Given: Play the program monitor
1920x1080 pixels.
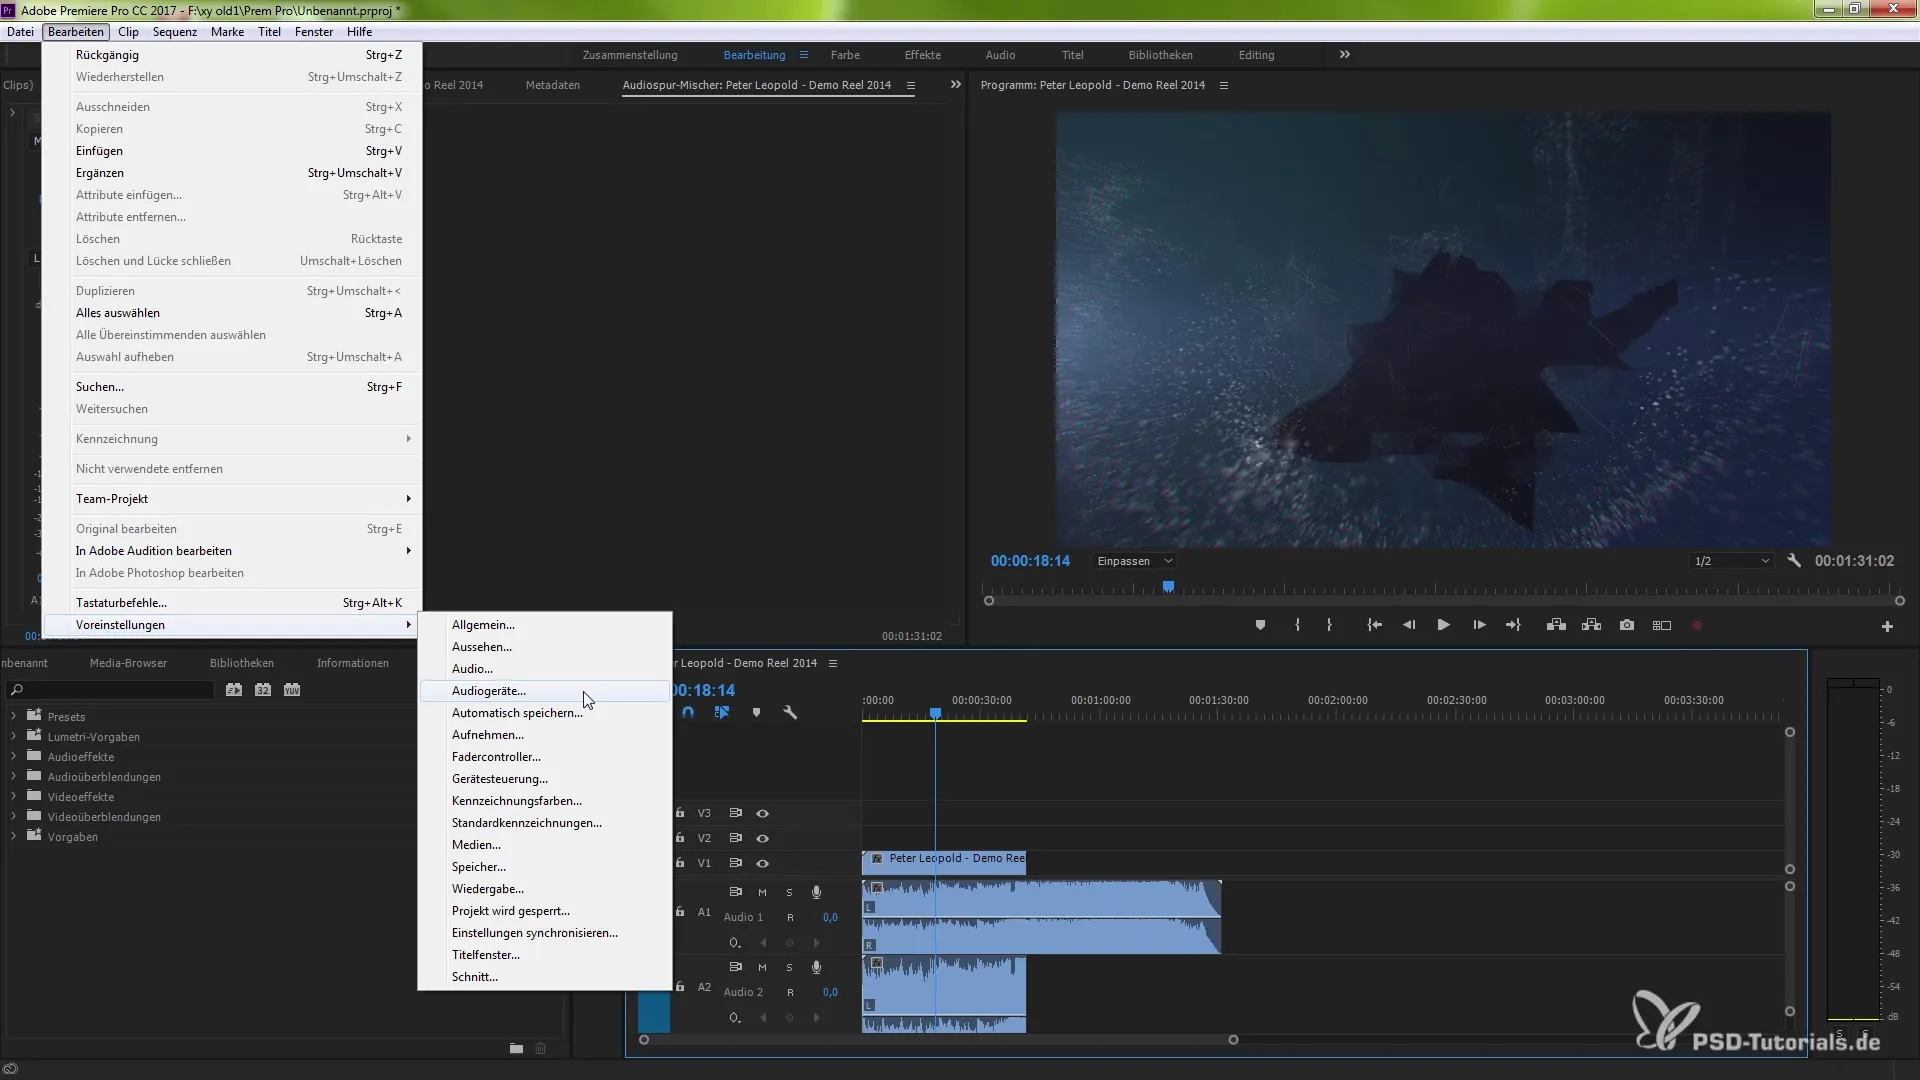Looking at the screenshot, I should pos(1444,625).
